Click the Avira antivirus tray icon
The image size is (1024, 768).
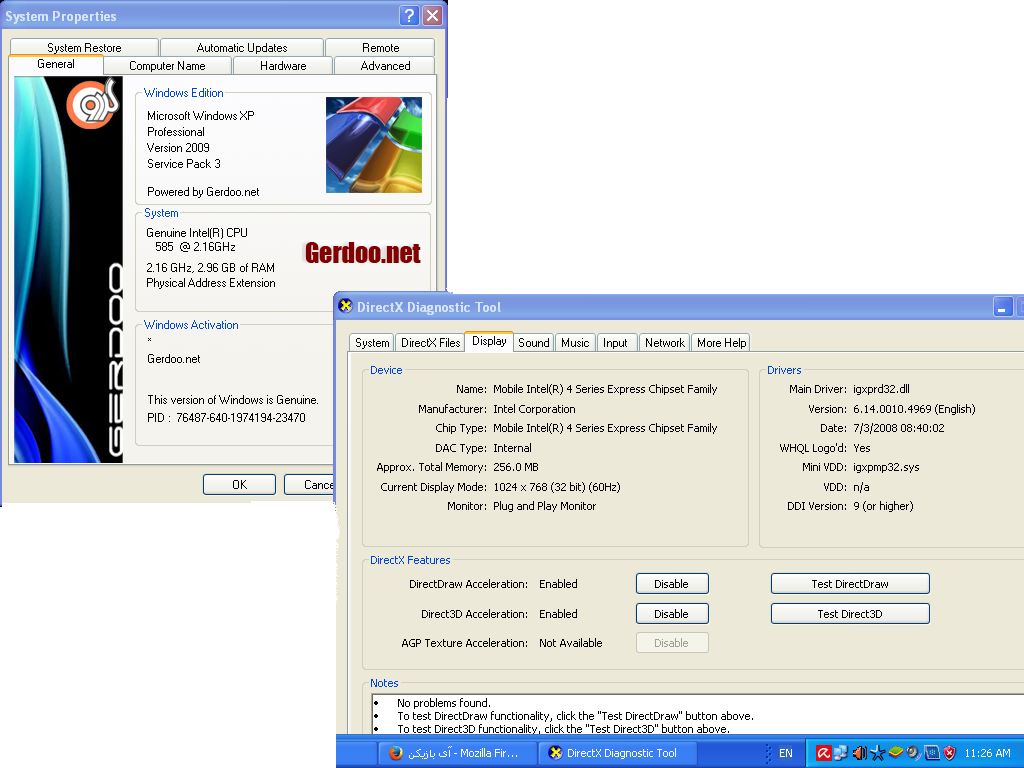point(823,753)
